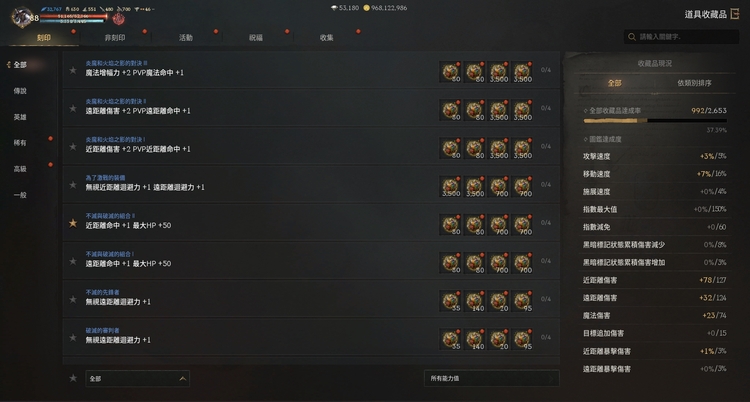The image size is (750, 402).
Task: Select first item icon in 魔法增幅力 row
Action: pyautogui.click(x=451, y=72)
